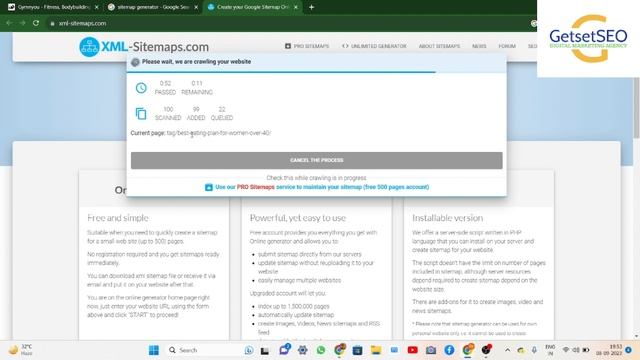Open the taskbar clock and date
Image resolution: width=640 pixels, height=360 pixels.
(609, 350)
